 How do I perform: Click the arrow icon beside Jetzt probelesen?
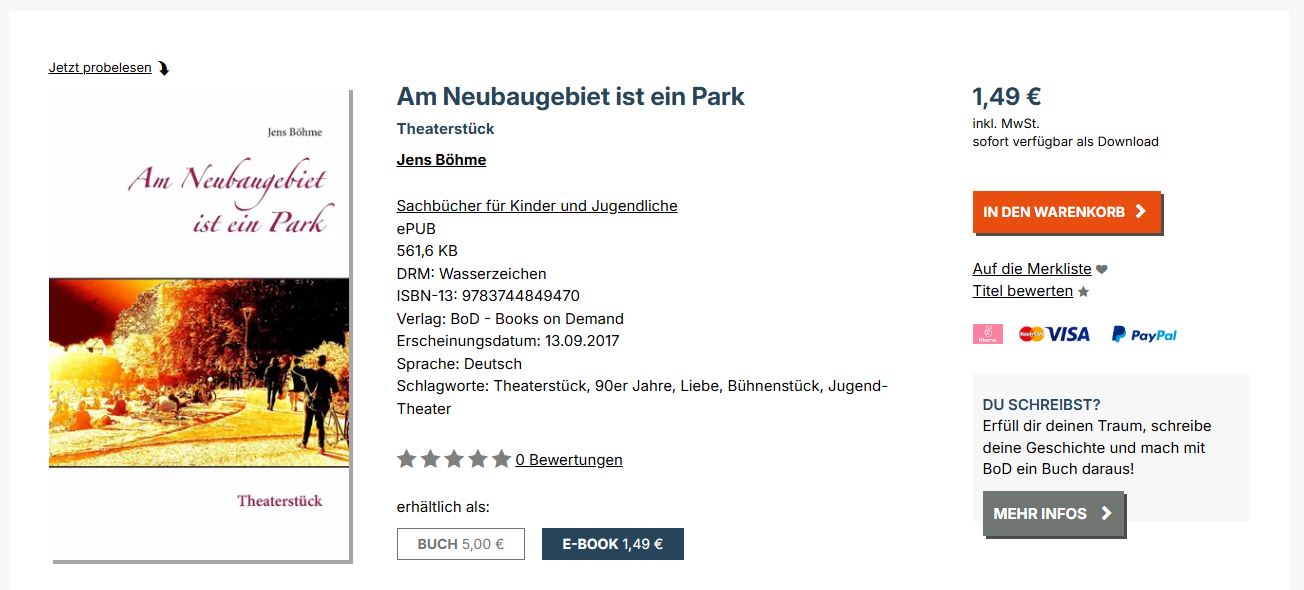tap(164, 69)
